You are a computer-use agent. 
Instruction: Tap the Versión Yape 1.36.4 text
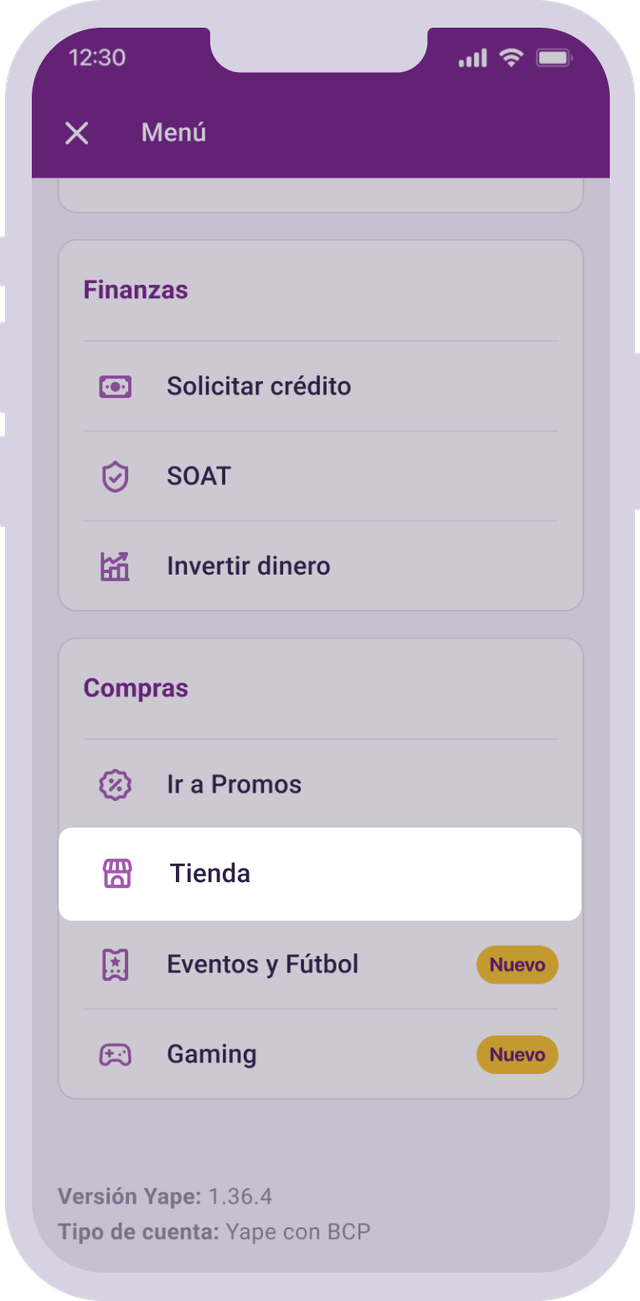[x=165, y=1196]
